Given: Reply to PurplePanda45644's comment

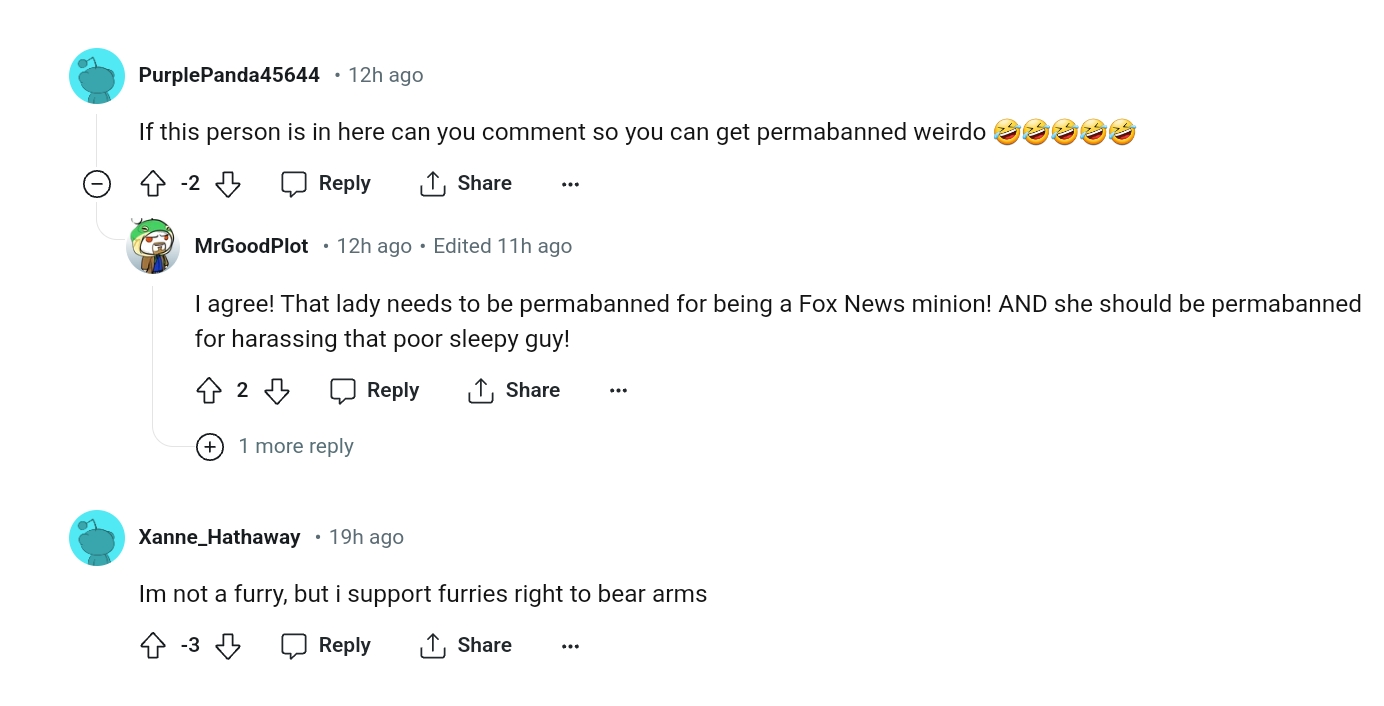Looking at the screenshot, I should pos(326,184).
